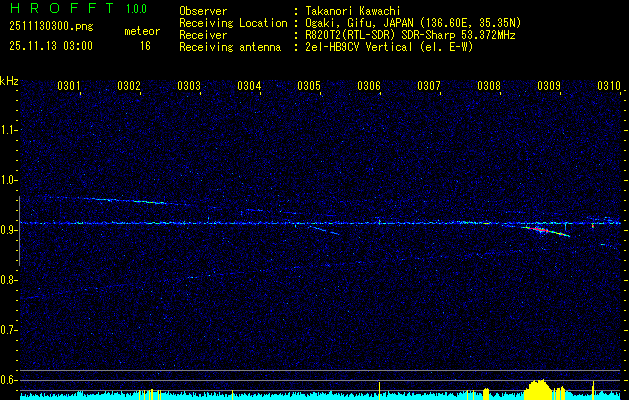Click the large yellow power peak at bottom
This screenshot has width=629, height=400.
[x=540, y=388]
